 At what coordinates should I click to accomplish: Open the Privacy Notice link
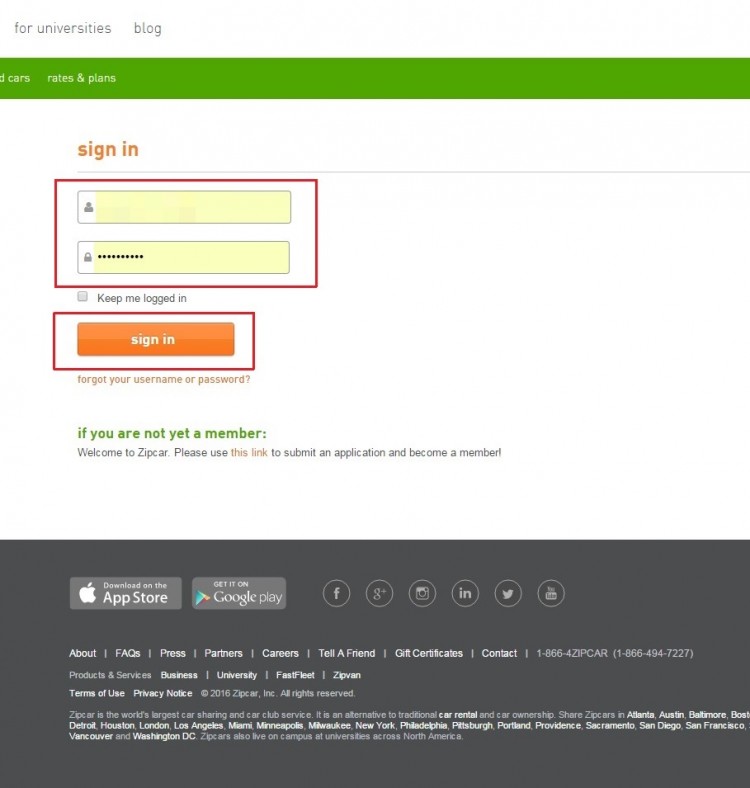(x=163, y=693)
